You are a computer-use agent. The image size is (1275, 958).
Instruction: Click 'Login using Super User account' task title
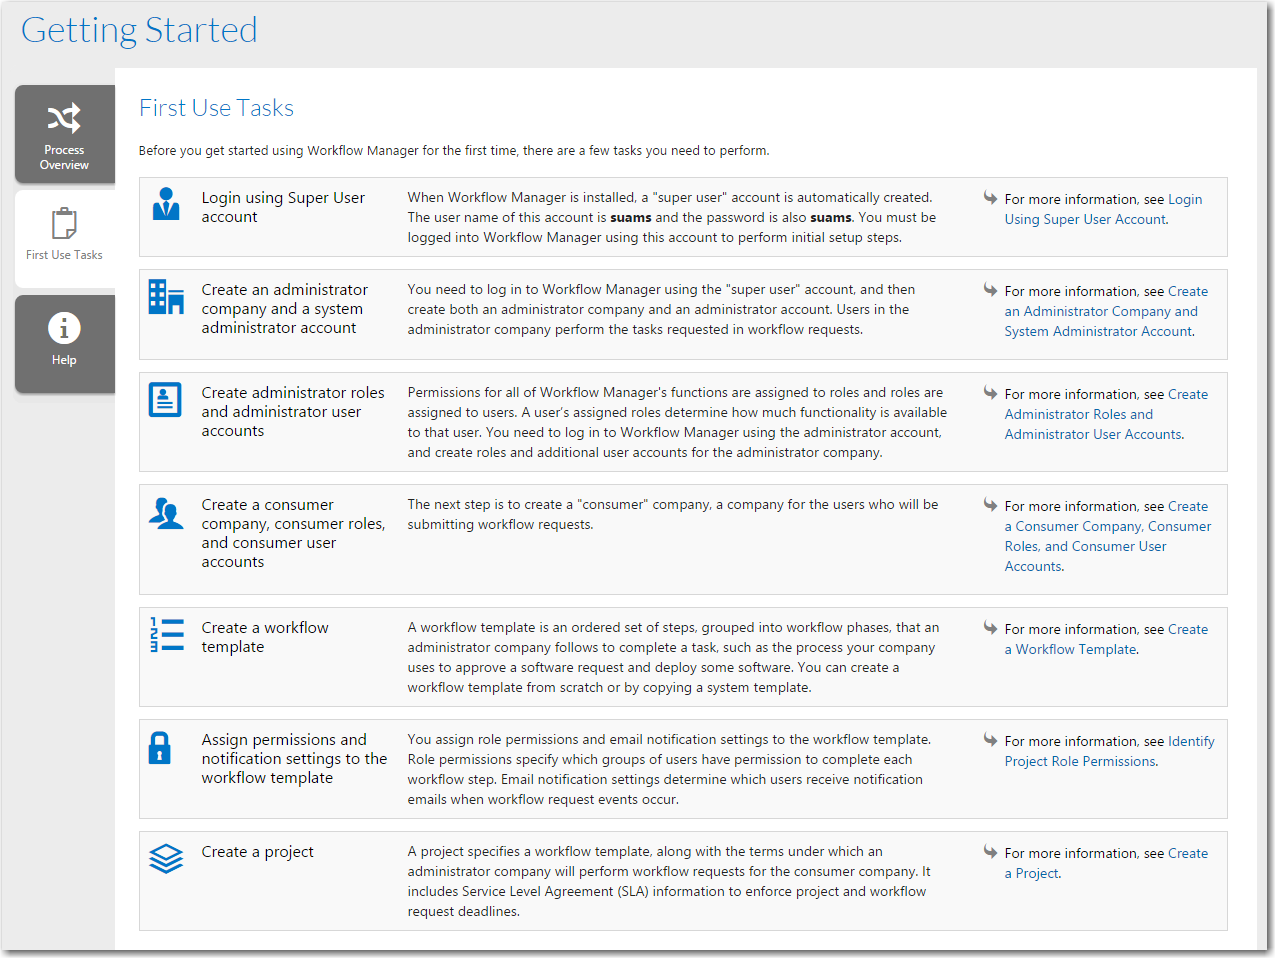[283, 207]
